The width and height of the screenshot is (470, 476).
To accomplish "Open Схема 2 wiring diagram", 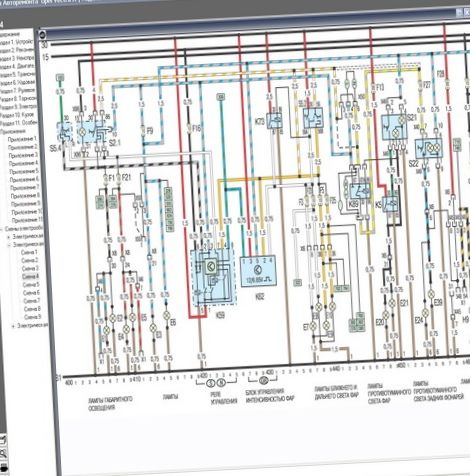I will (x=30, y=260).
